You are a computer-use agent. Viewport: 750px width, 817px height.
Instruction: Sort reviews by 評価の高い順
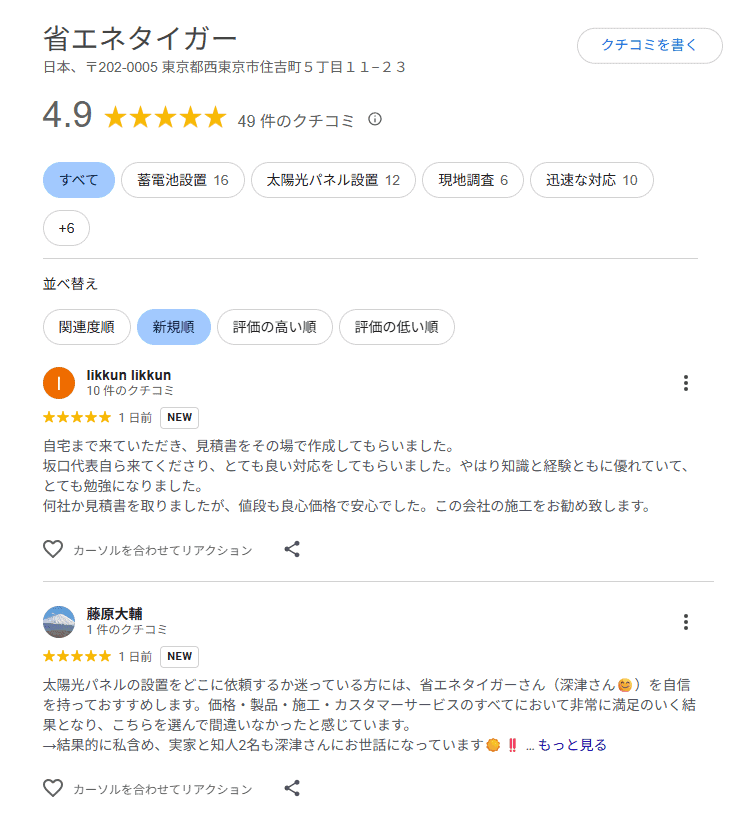[275, 327]
